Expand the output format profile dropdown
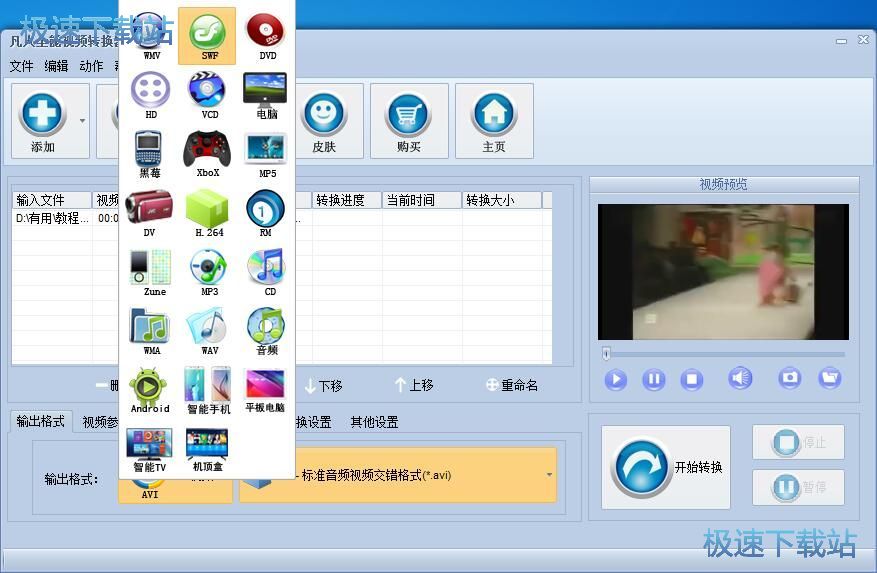The image size is (877, 573). pyautogui.click(x=549, y=475)
